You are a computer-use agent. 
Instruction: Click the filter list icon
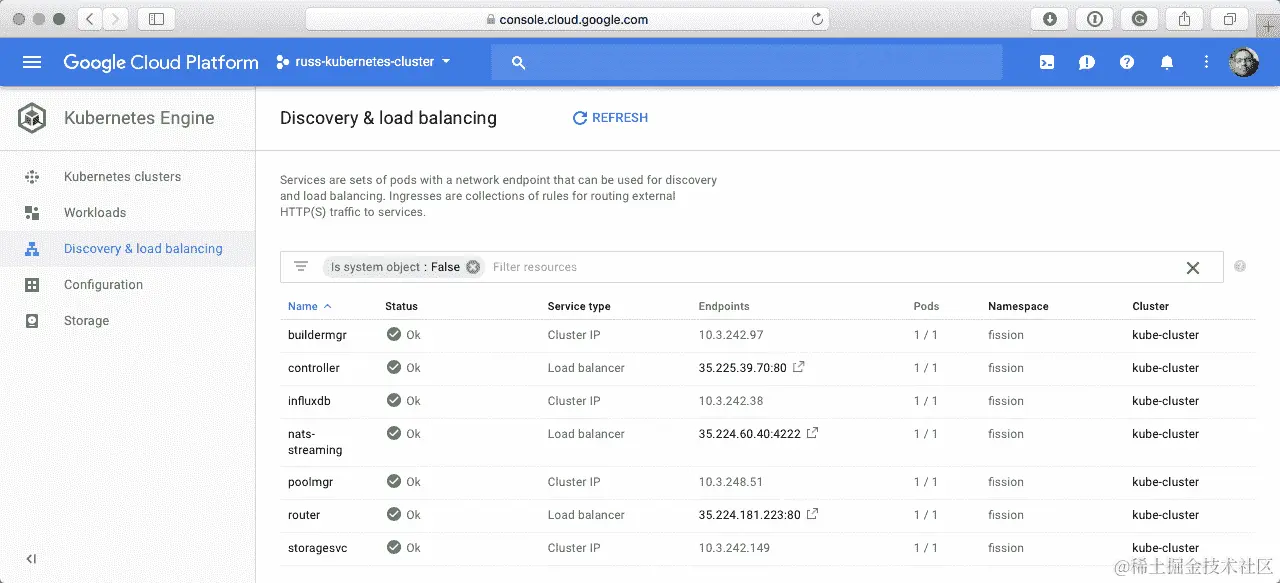pos(301,267)
